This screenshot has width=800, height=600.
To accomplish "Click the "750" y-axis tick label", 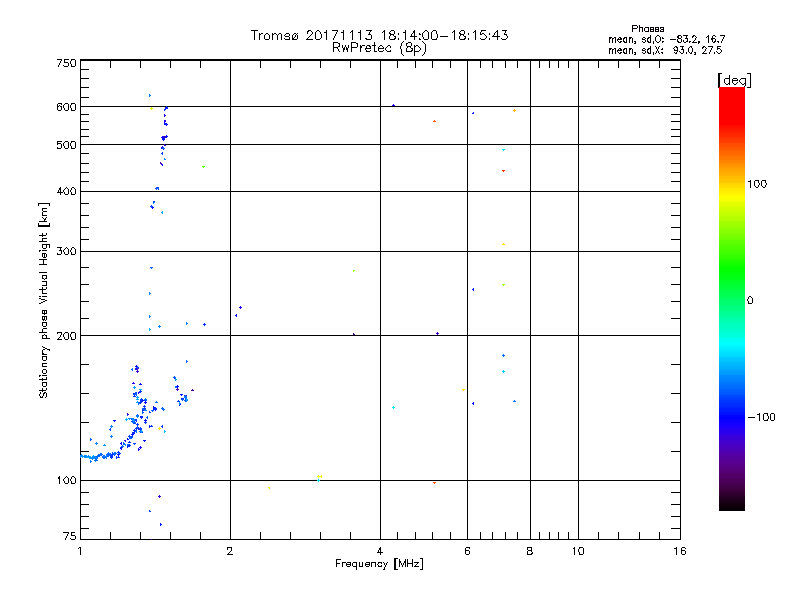I will click(x=66, y=63).
